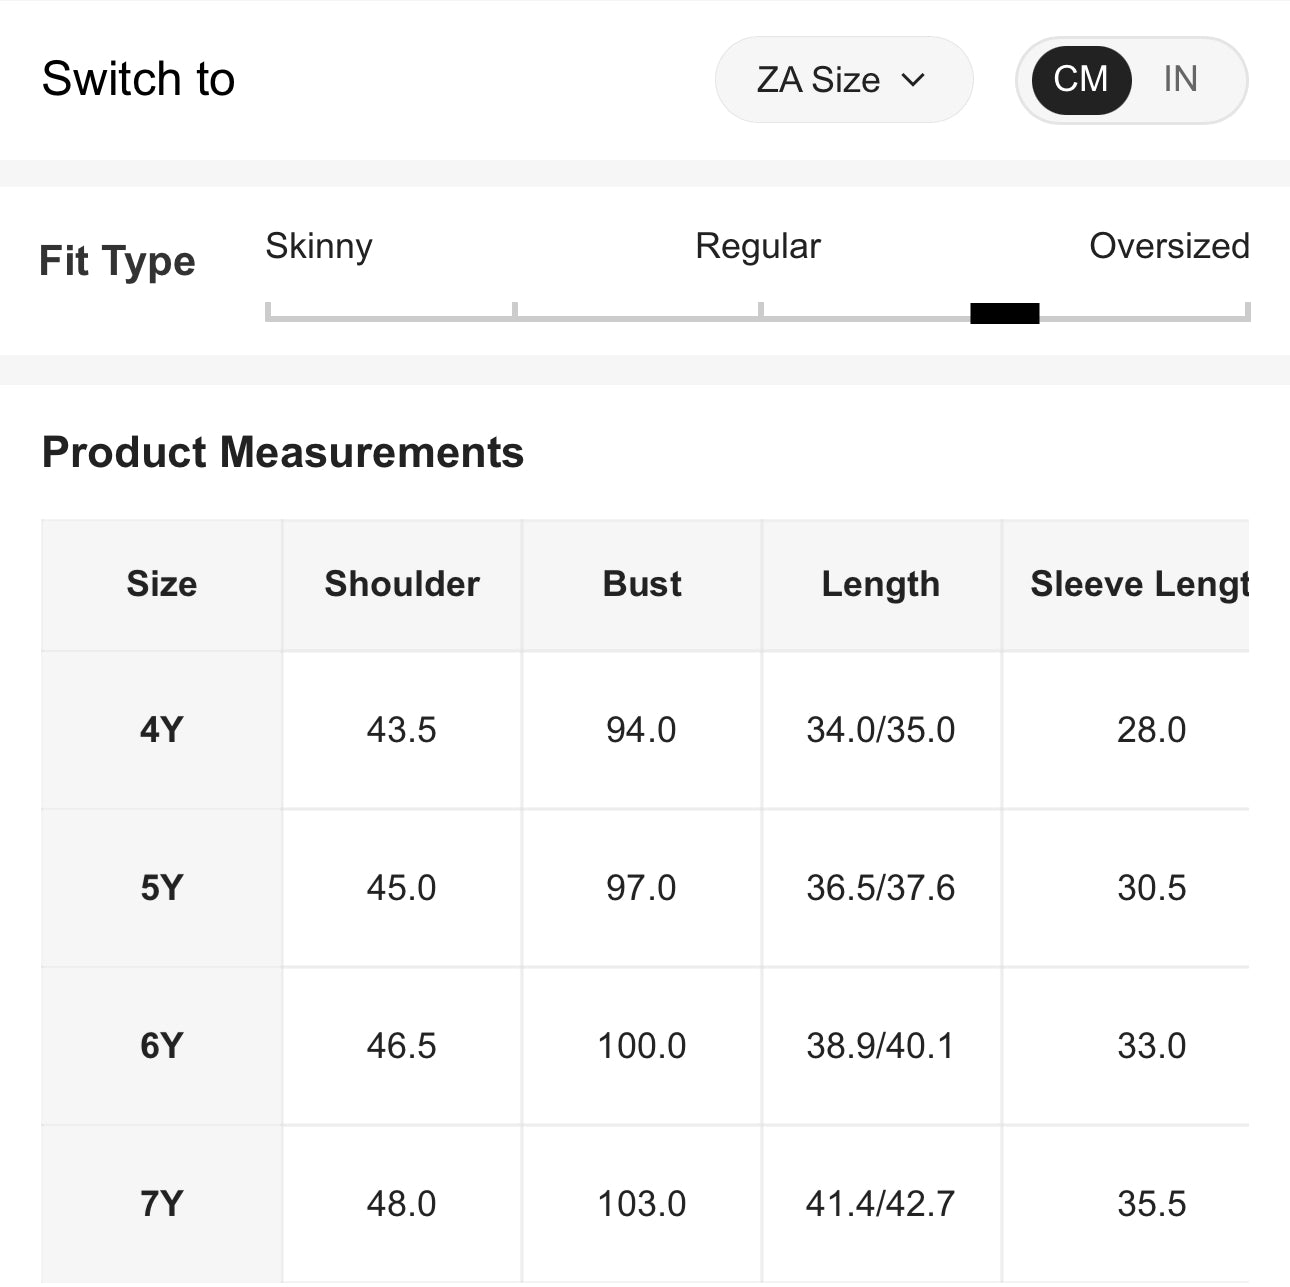Click the Switch to label
Image resolution: width=1290 pixels, height=1287 pixels.
tap(138, 79)
